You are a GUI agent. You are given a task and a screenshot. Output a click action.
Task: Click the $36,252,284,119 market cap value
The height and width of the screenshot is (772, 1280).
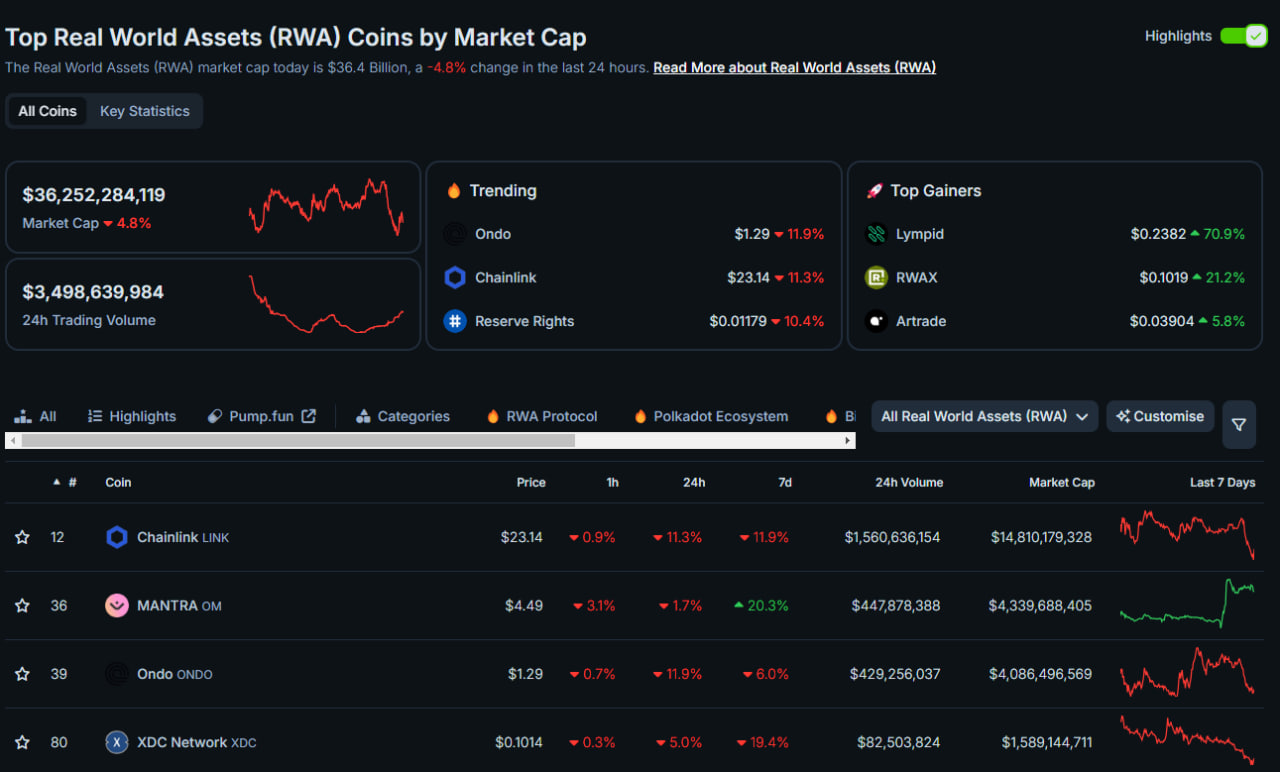94,195
